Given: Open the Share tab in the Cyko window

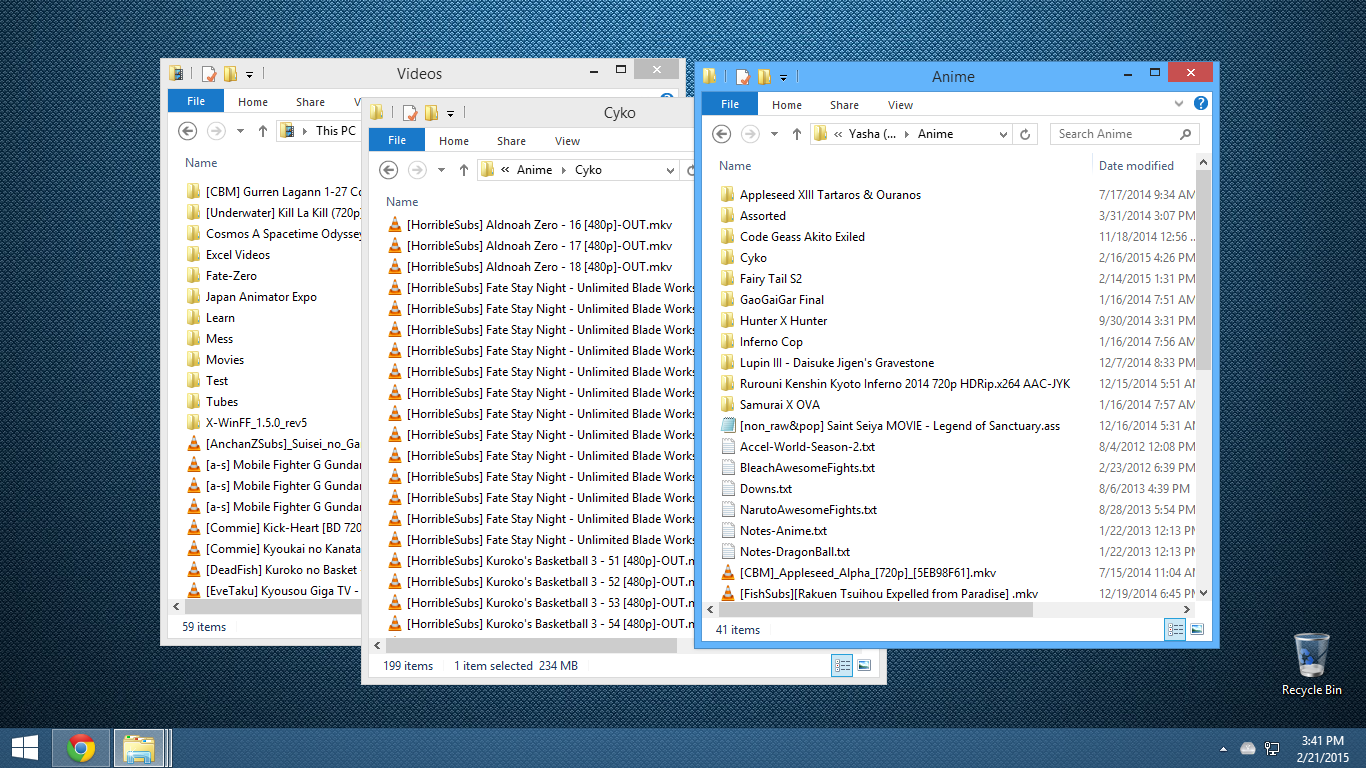Looking at the screenshot, I should click(511, 141).
